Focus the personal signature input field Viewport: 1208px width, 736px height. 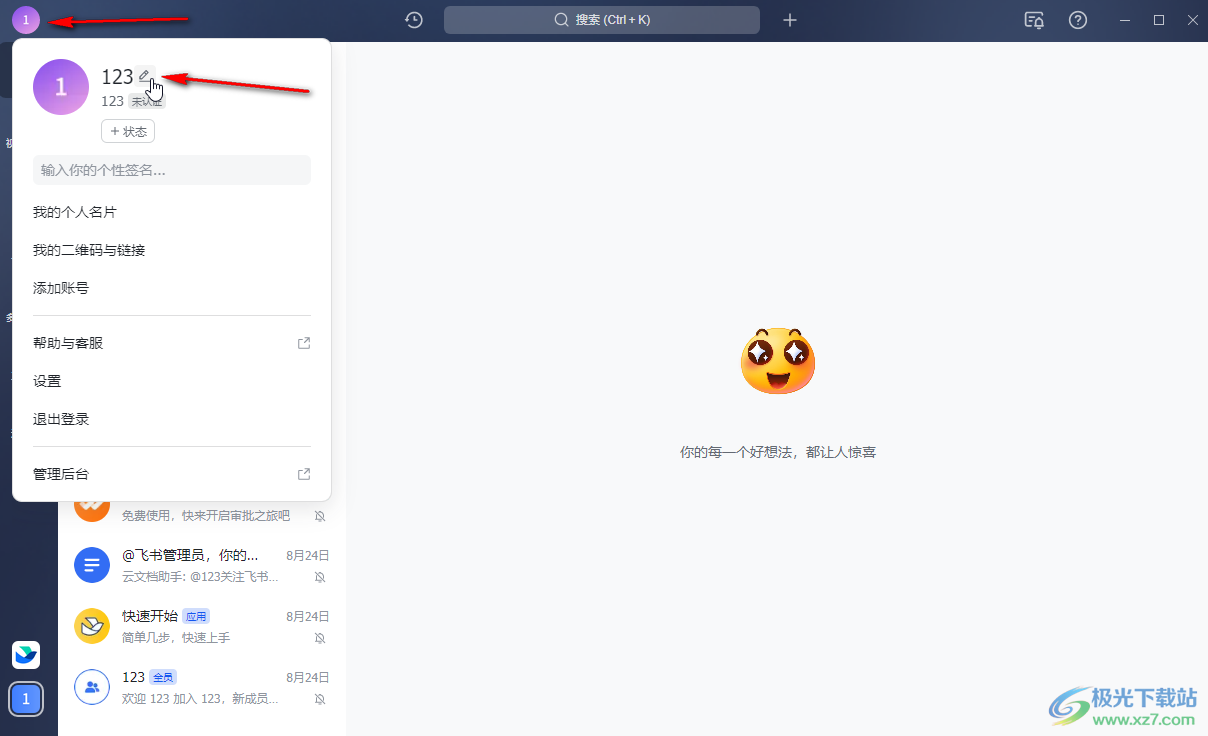pos(172,170)
